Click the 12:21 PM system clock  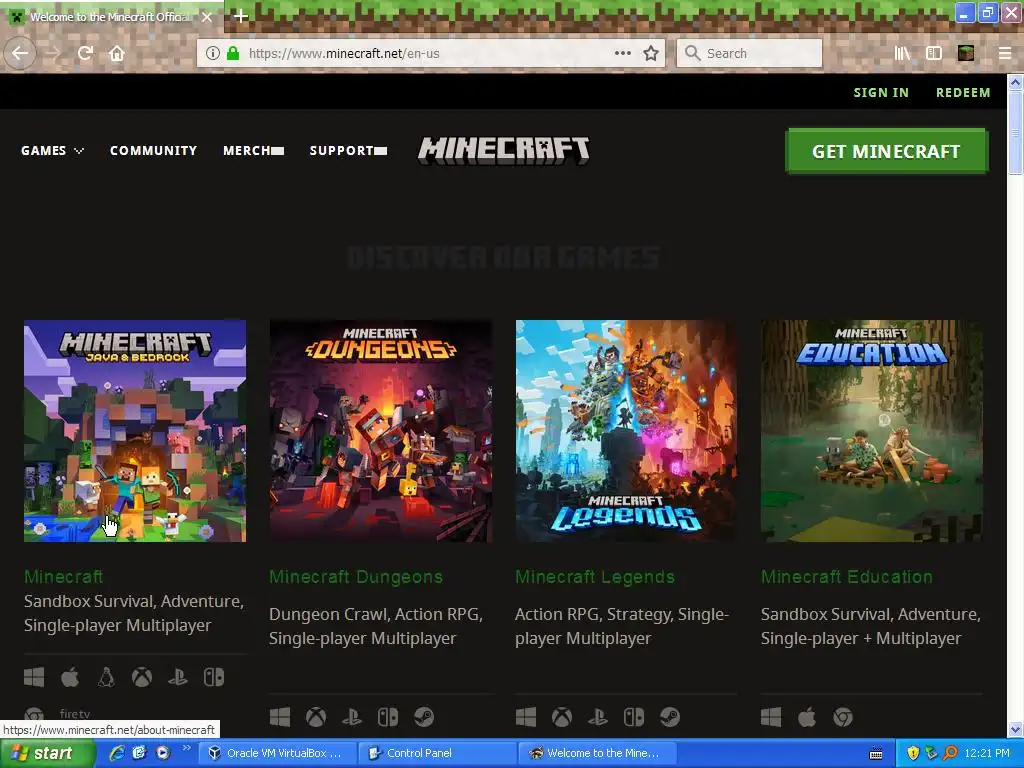tap(987, 753)
